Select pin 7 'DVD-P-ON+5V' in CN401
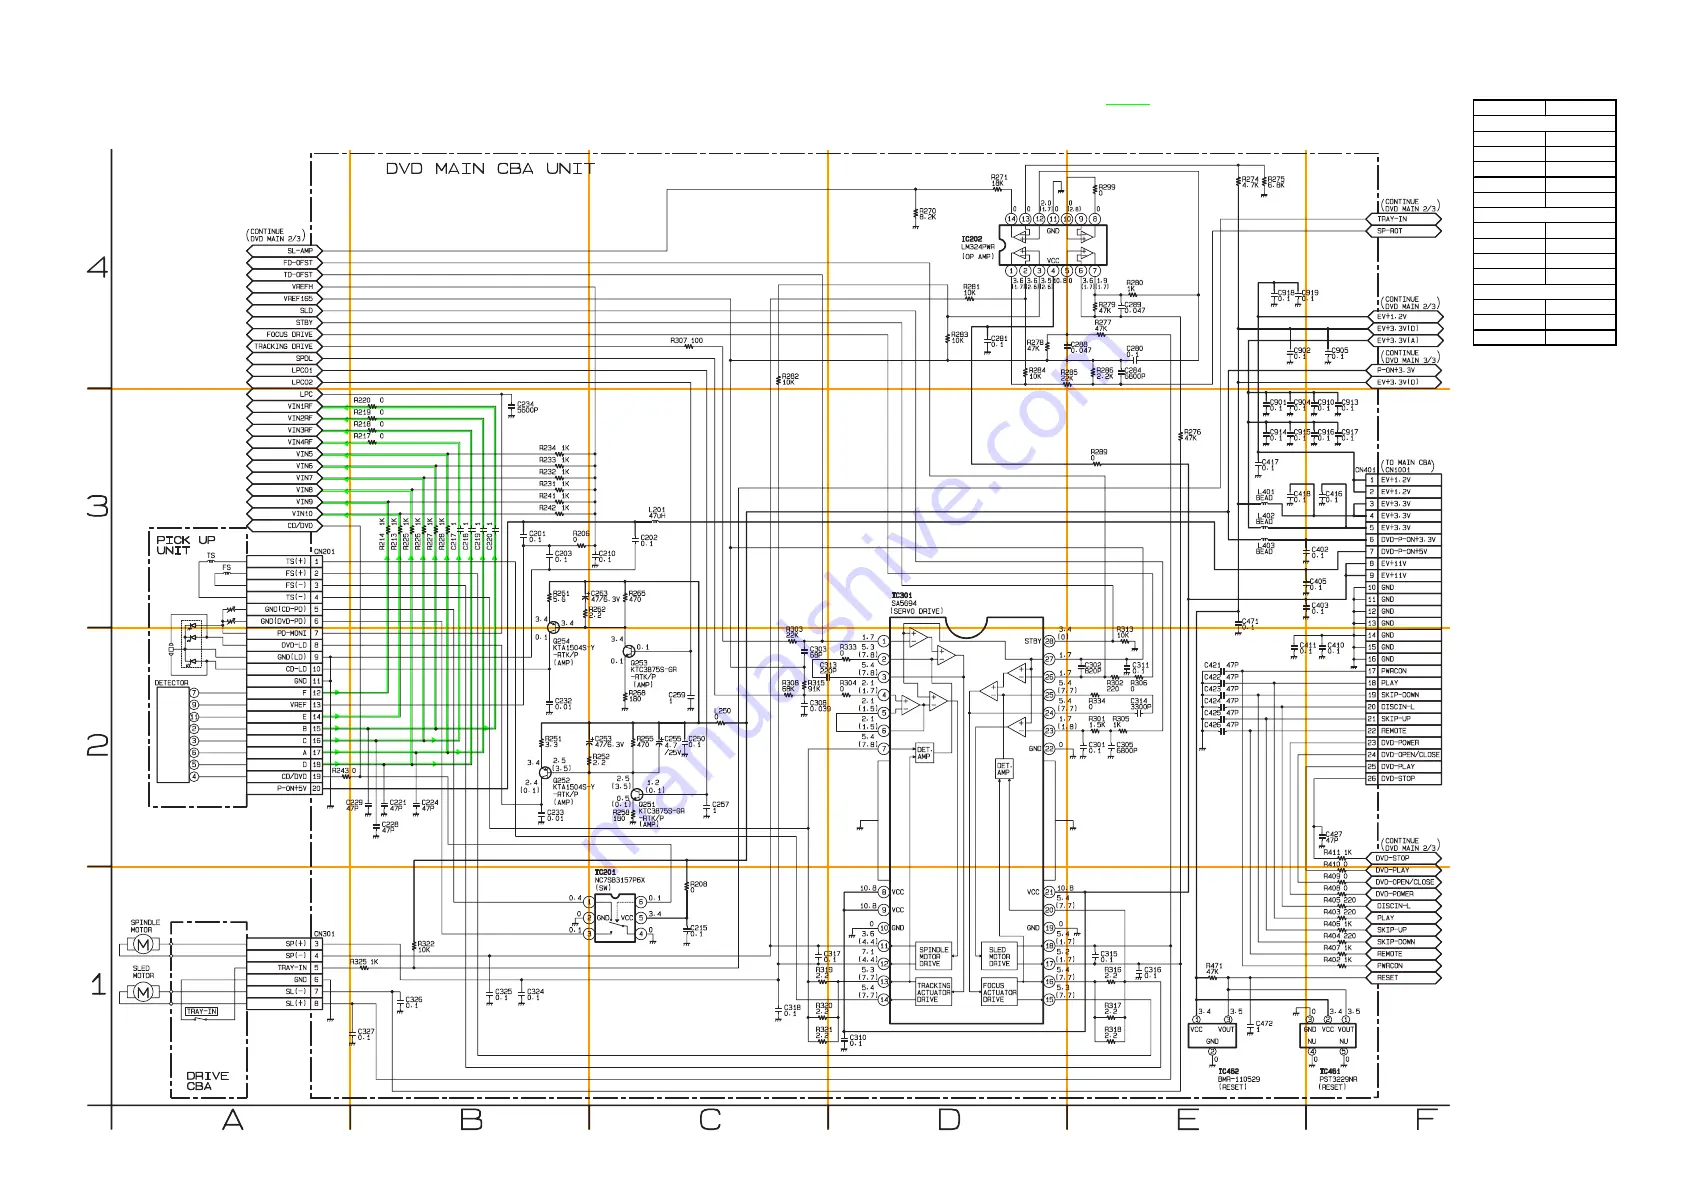This screenshot has width=1701, height=1191. coord(1404,552)
